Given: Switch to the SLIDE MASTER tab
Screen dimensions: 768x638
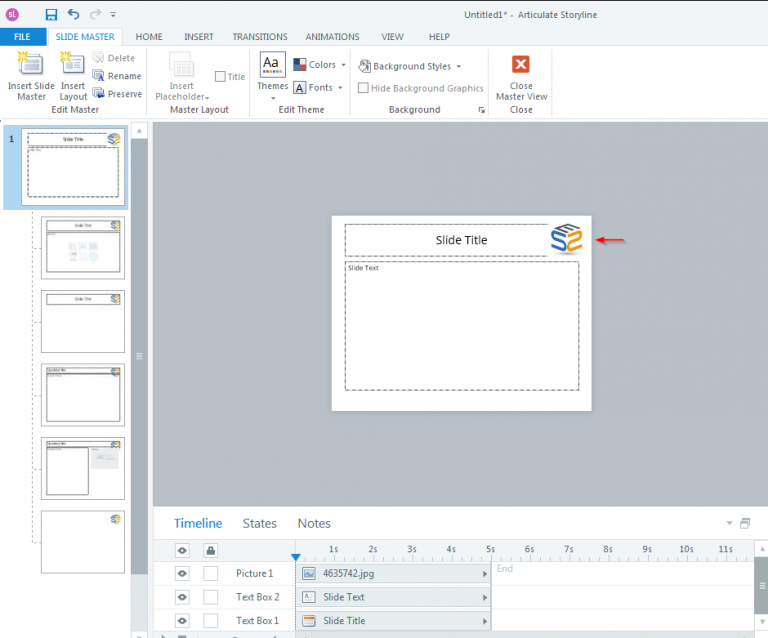Looking at the screenshot, I should (85, 37).
